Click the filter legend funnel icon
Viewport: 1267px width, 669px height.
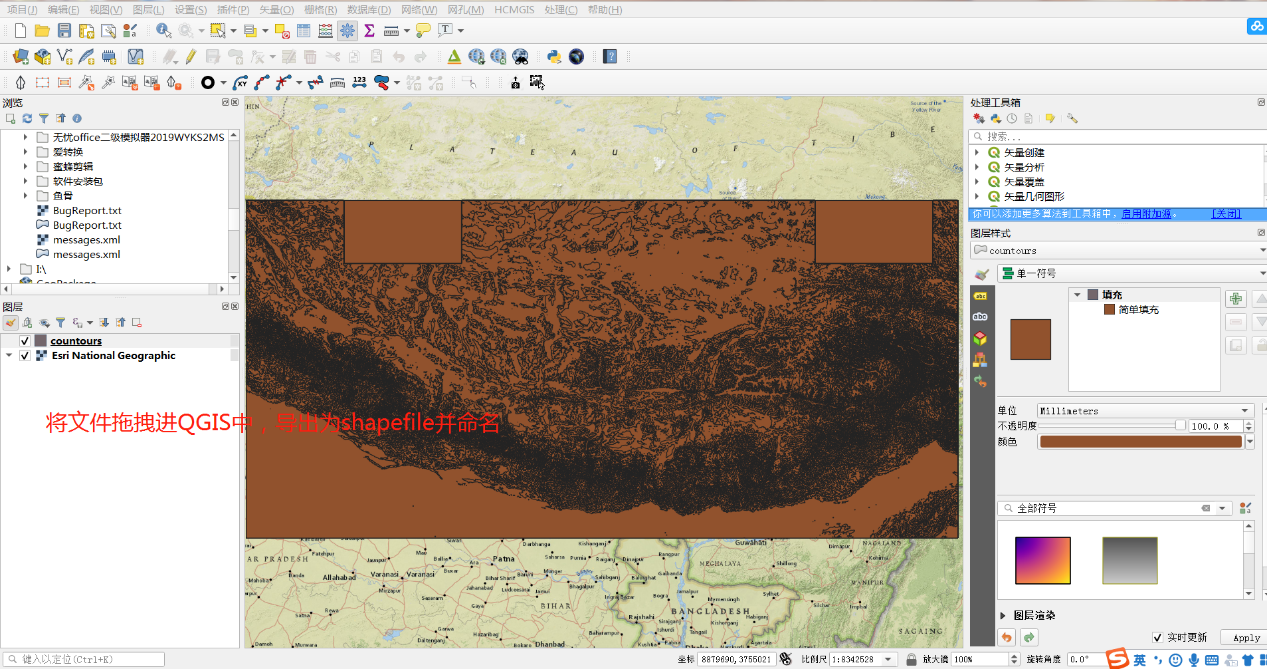click(60, 323)
